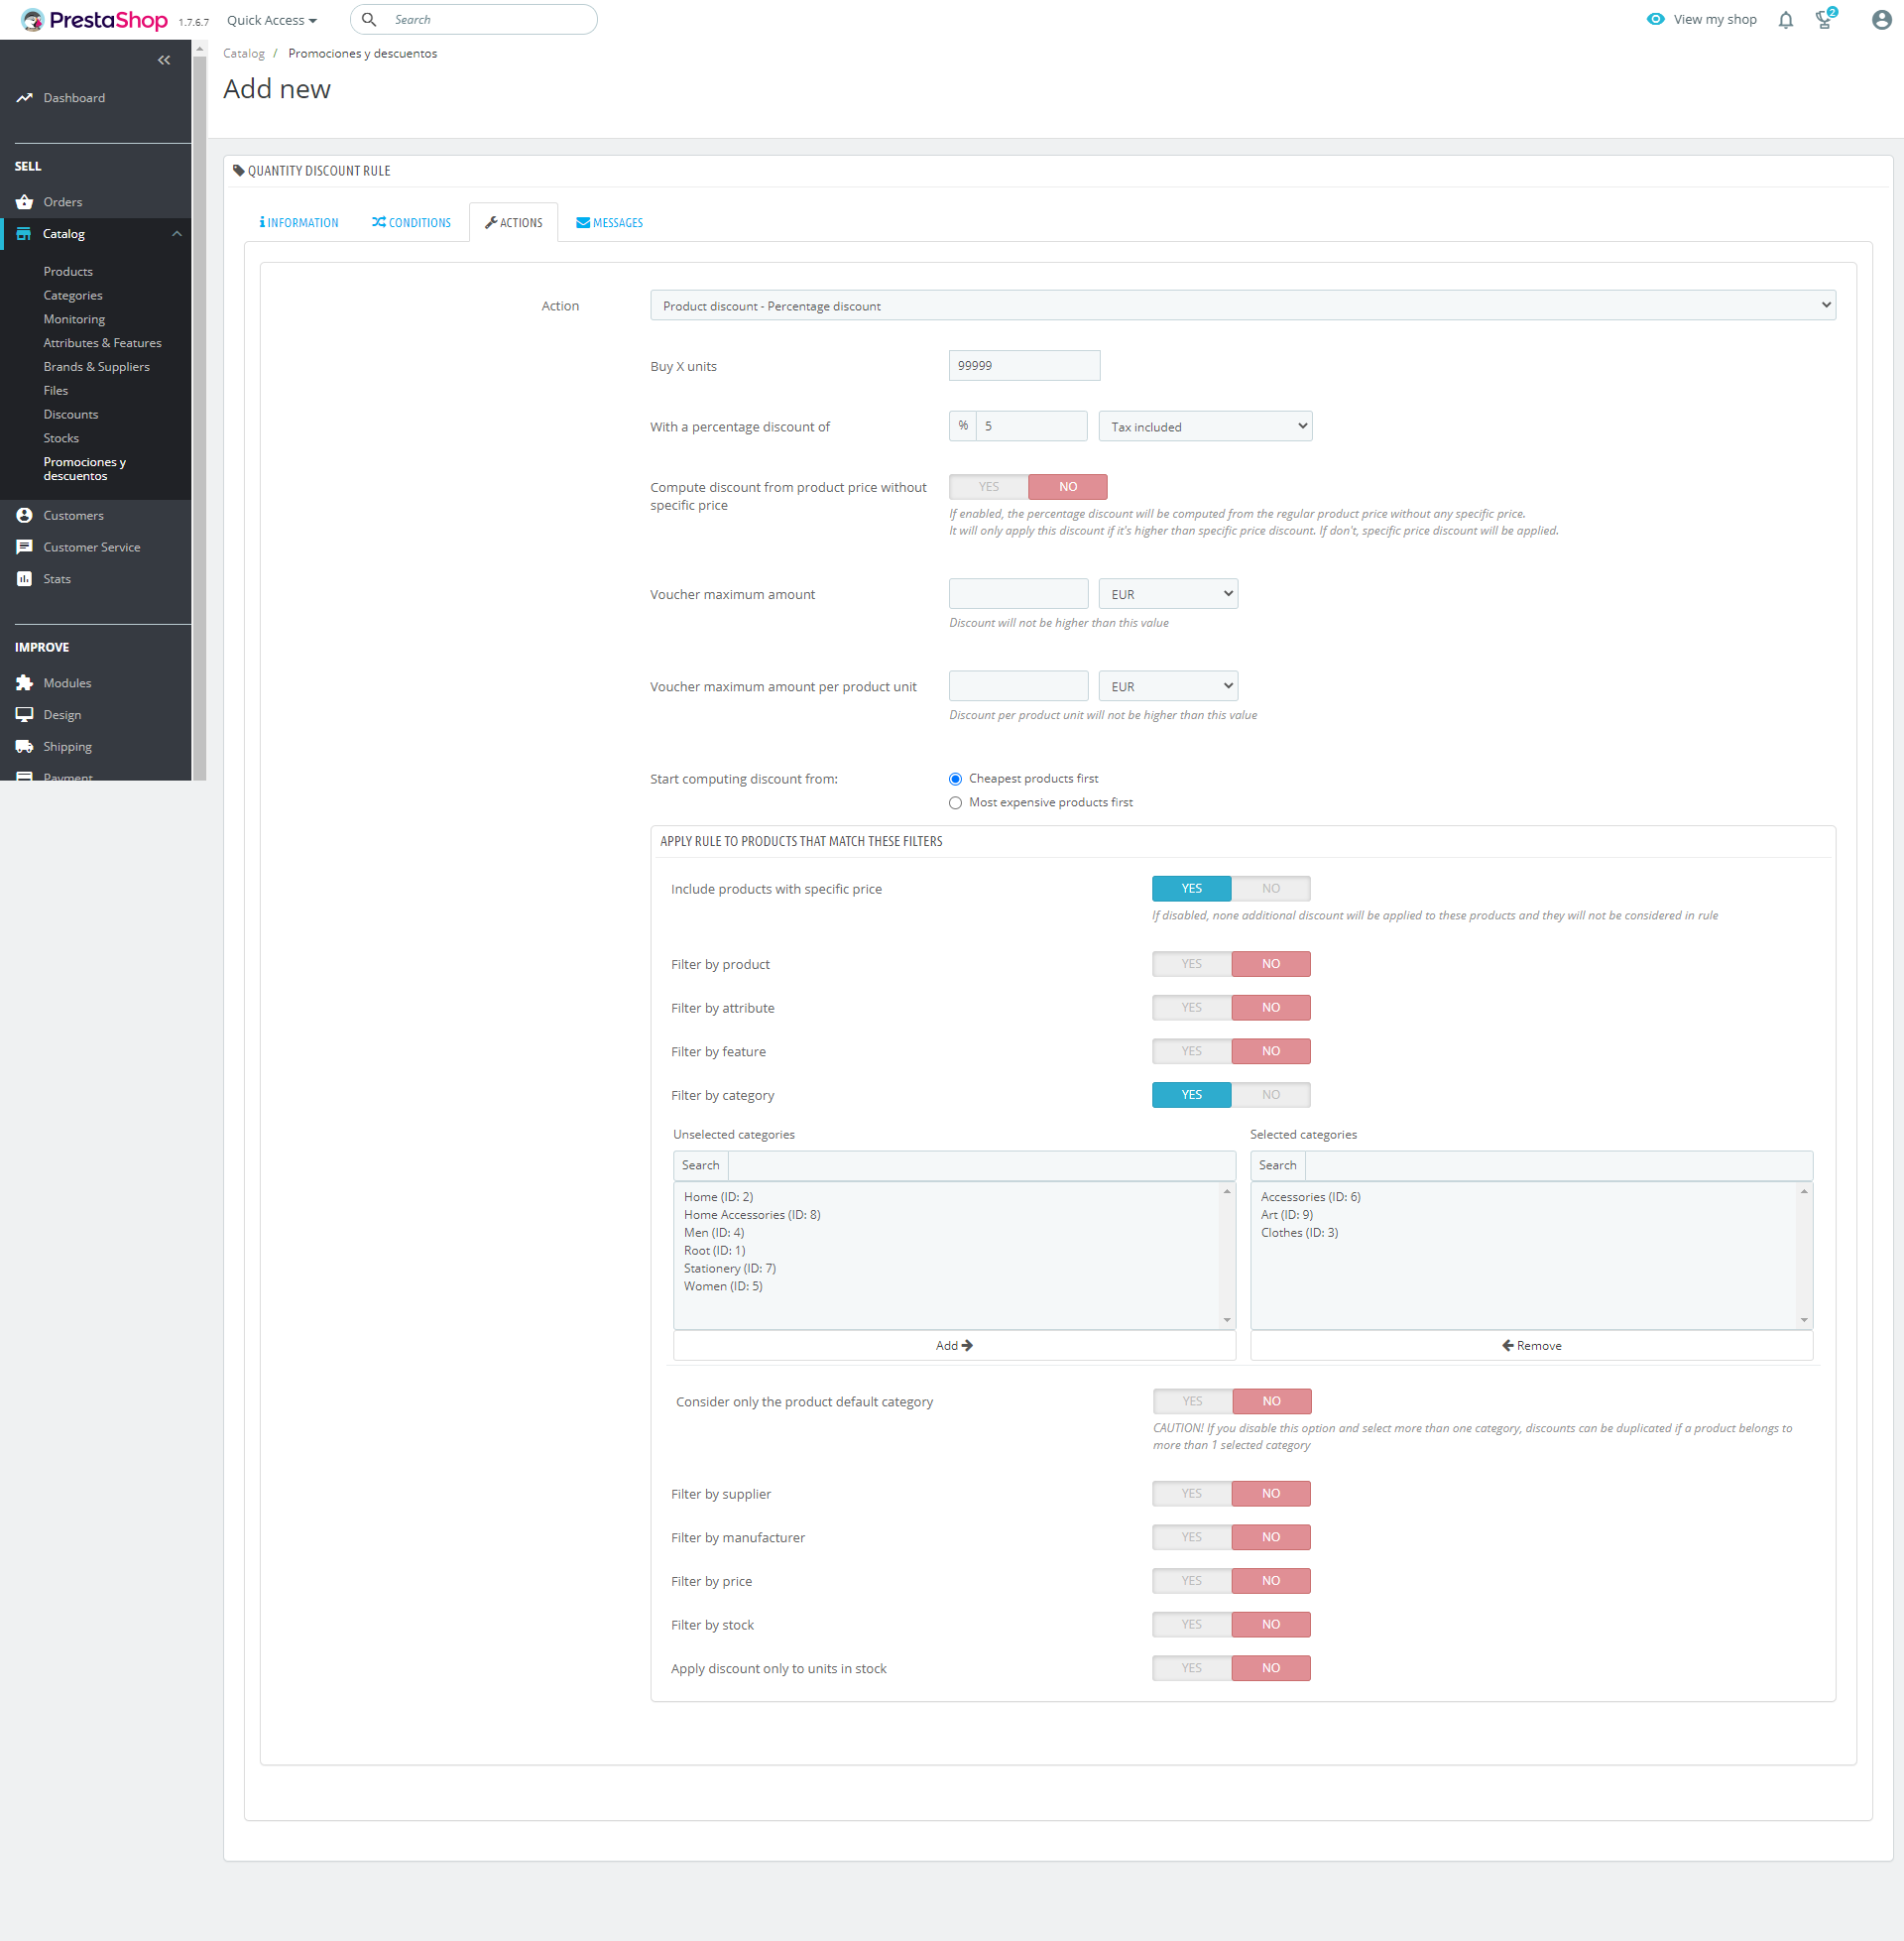Click the Buy X units input field

[x=1023, y=366]
